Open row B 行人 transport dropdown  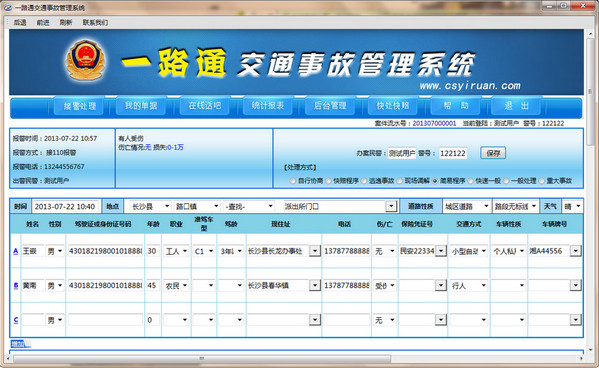(x=468, y=285)
